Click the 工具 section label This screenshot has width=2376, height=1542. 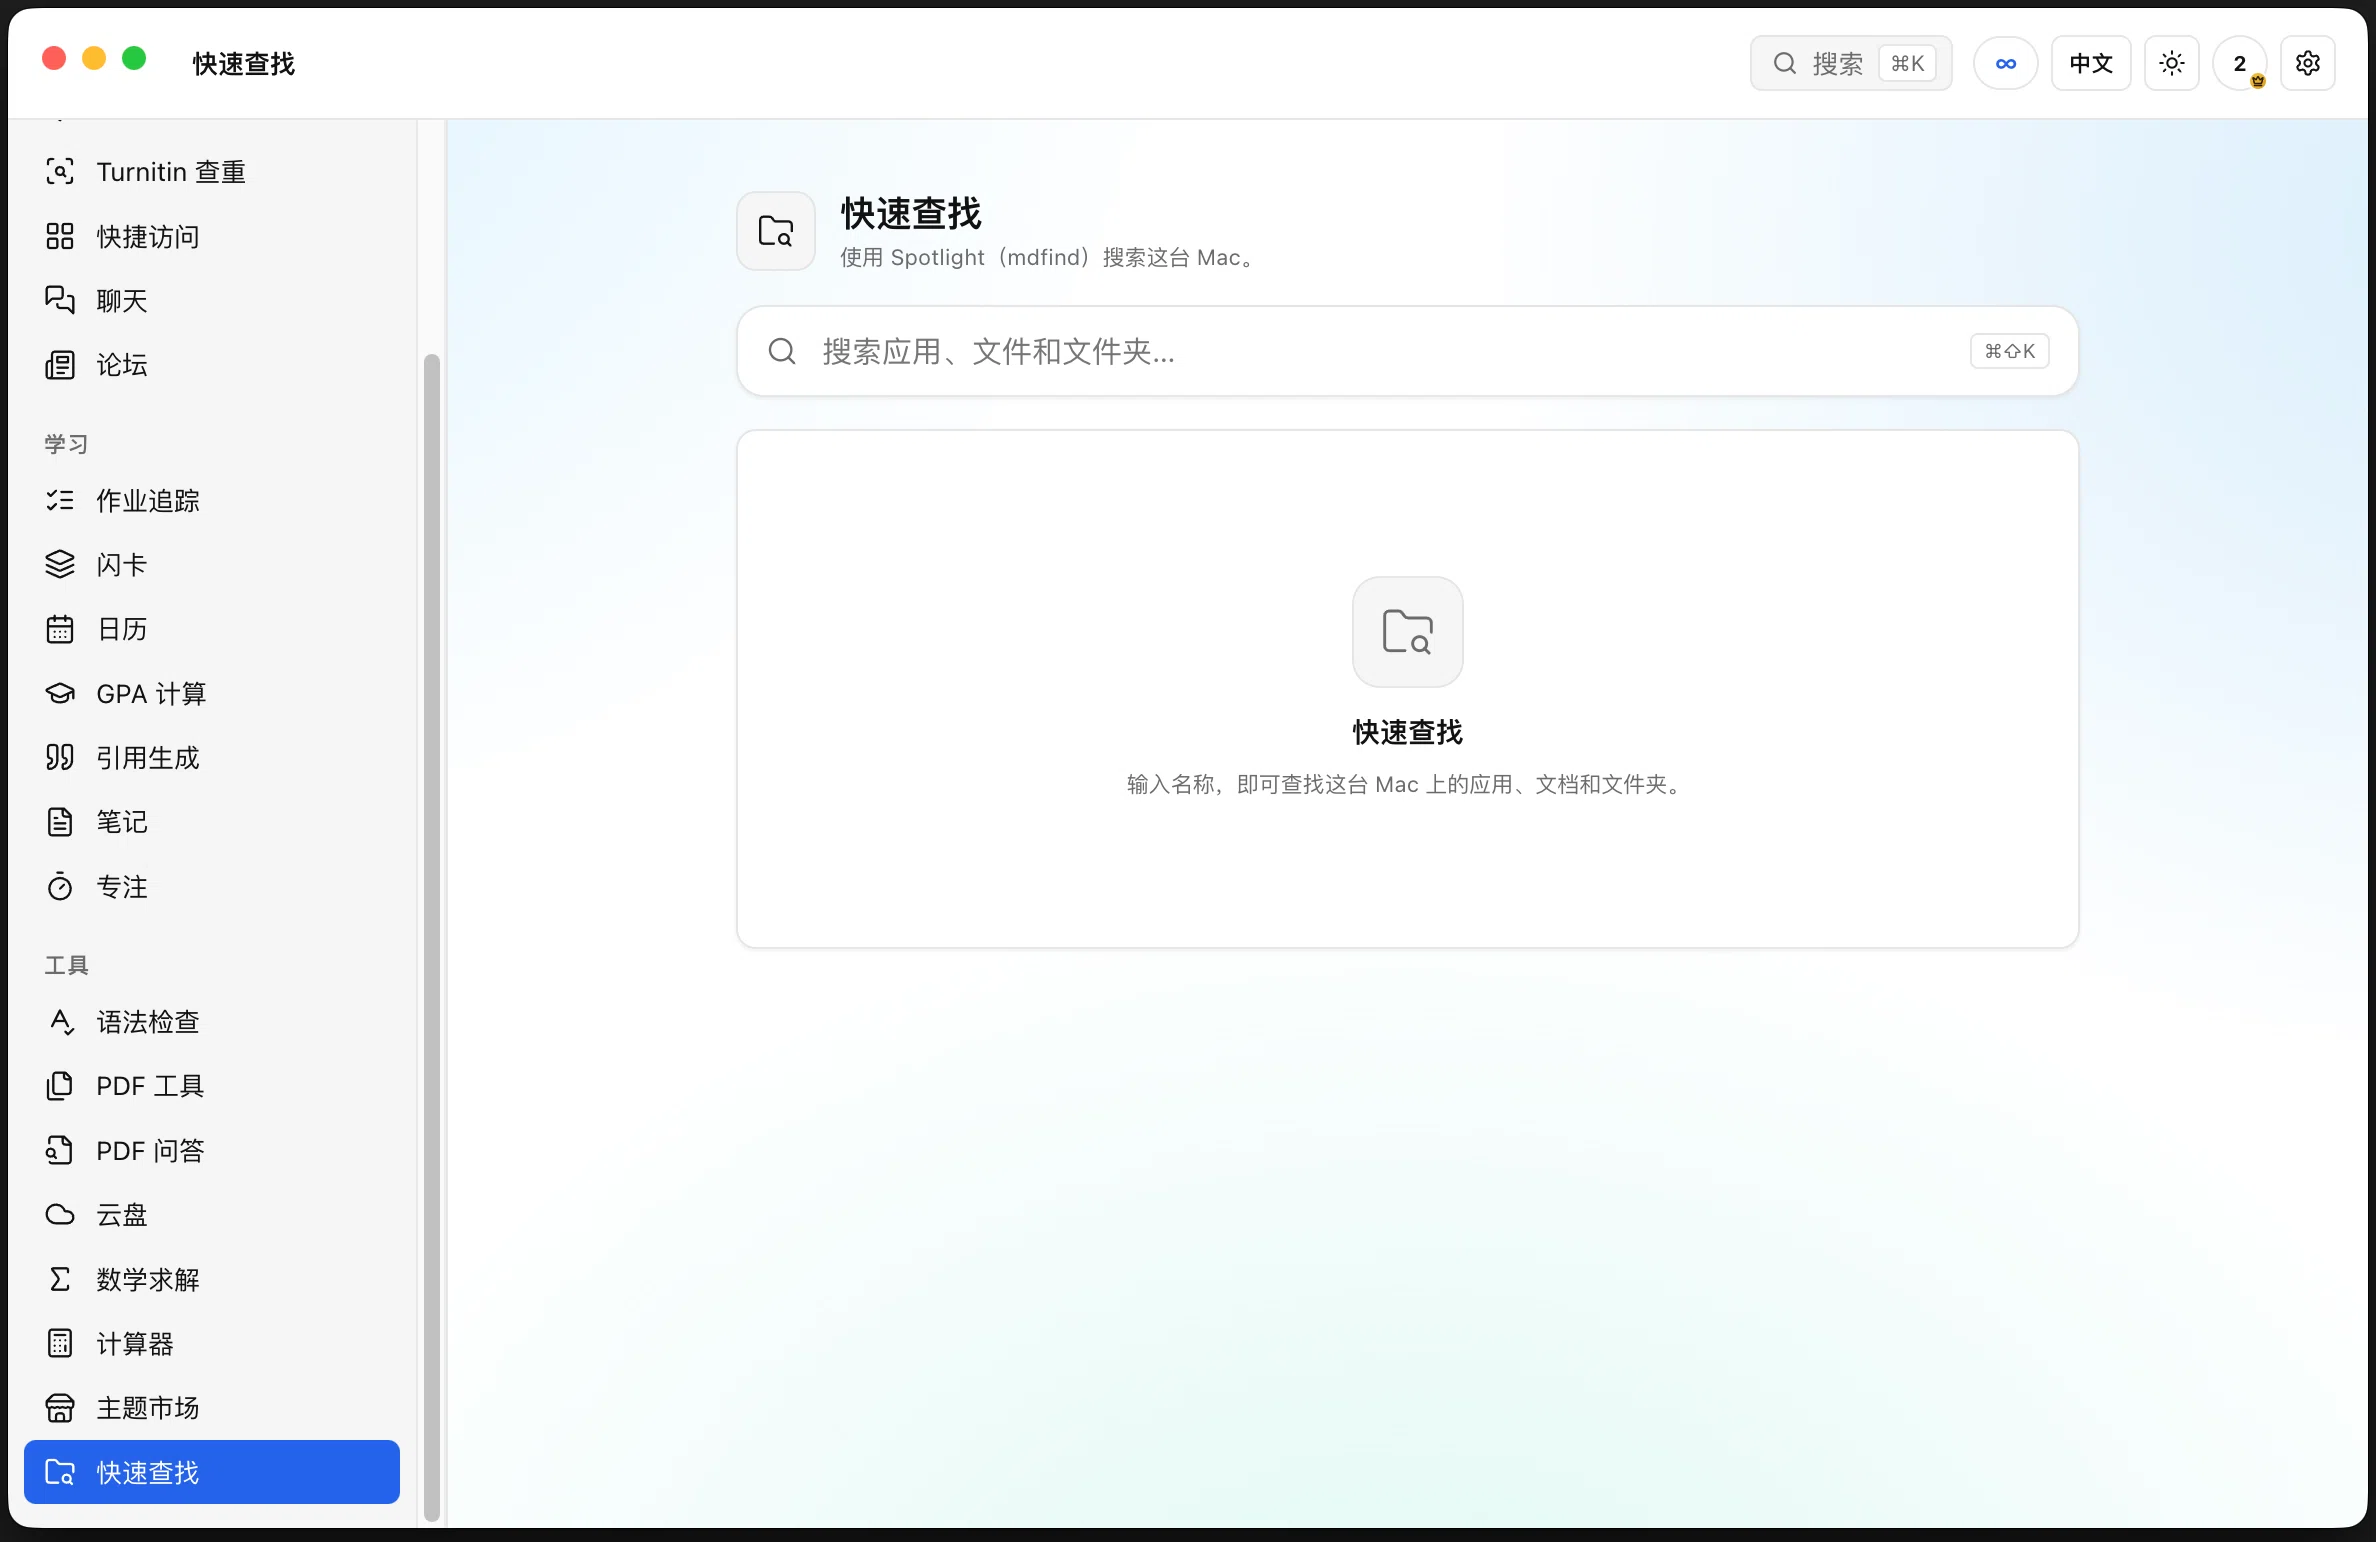pyautogui.click(x=66, y=965)
